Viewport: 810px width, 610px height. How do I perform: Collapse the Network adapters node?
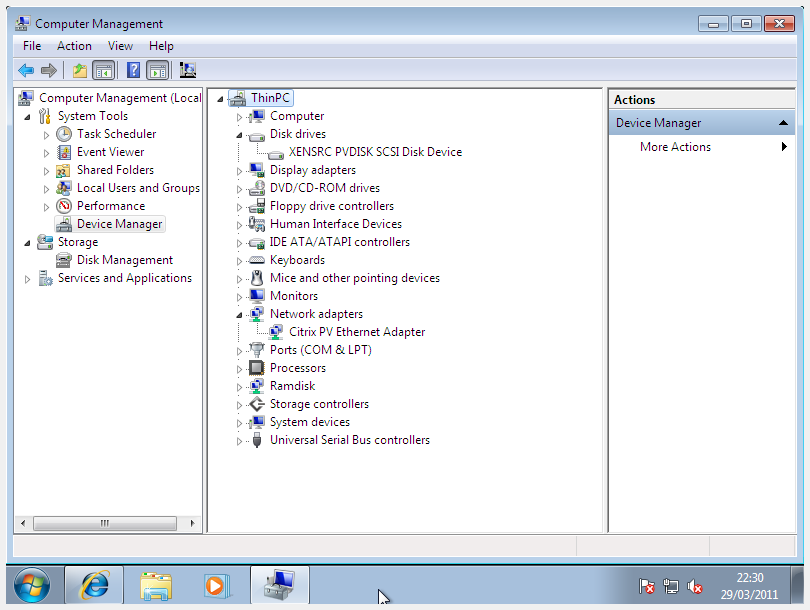point(239,314)
